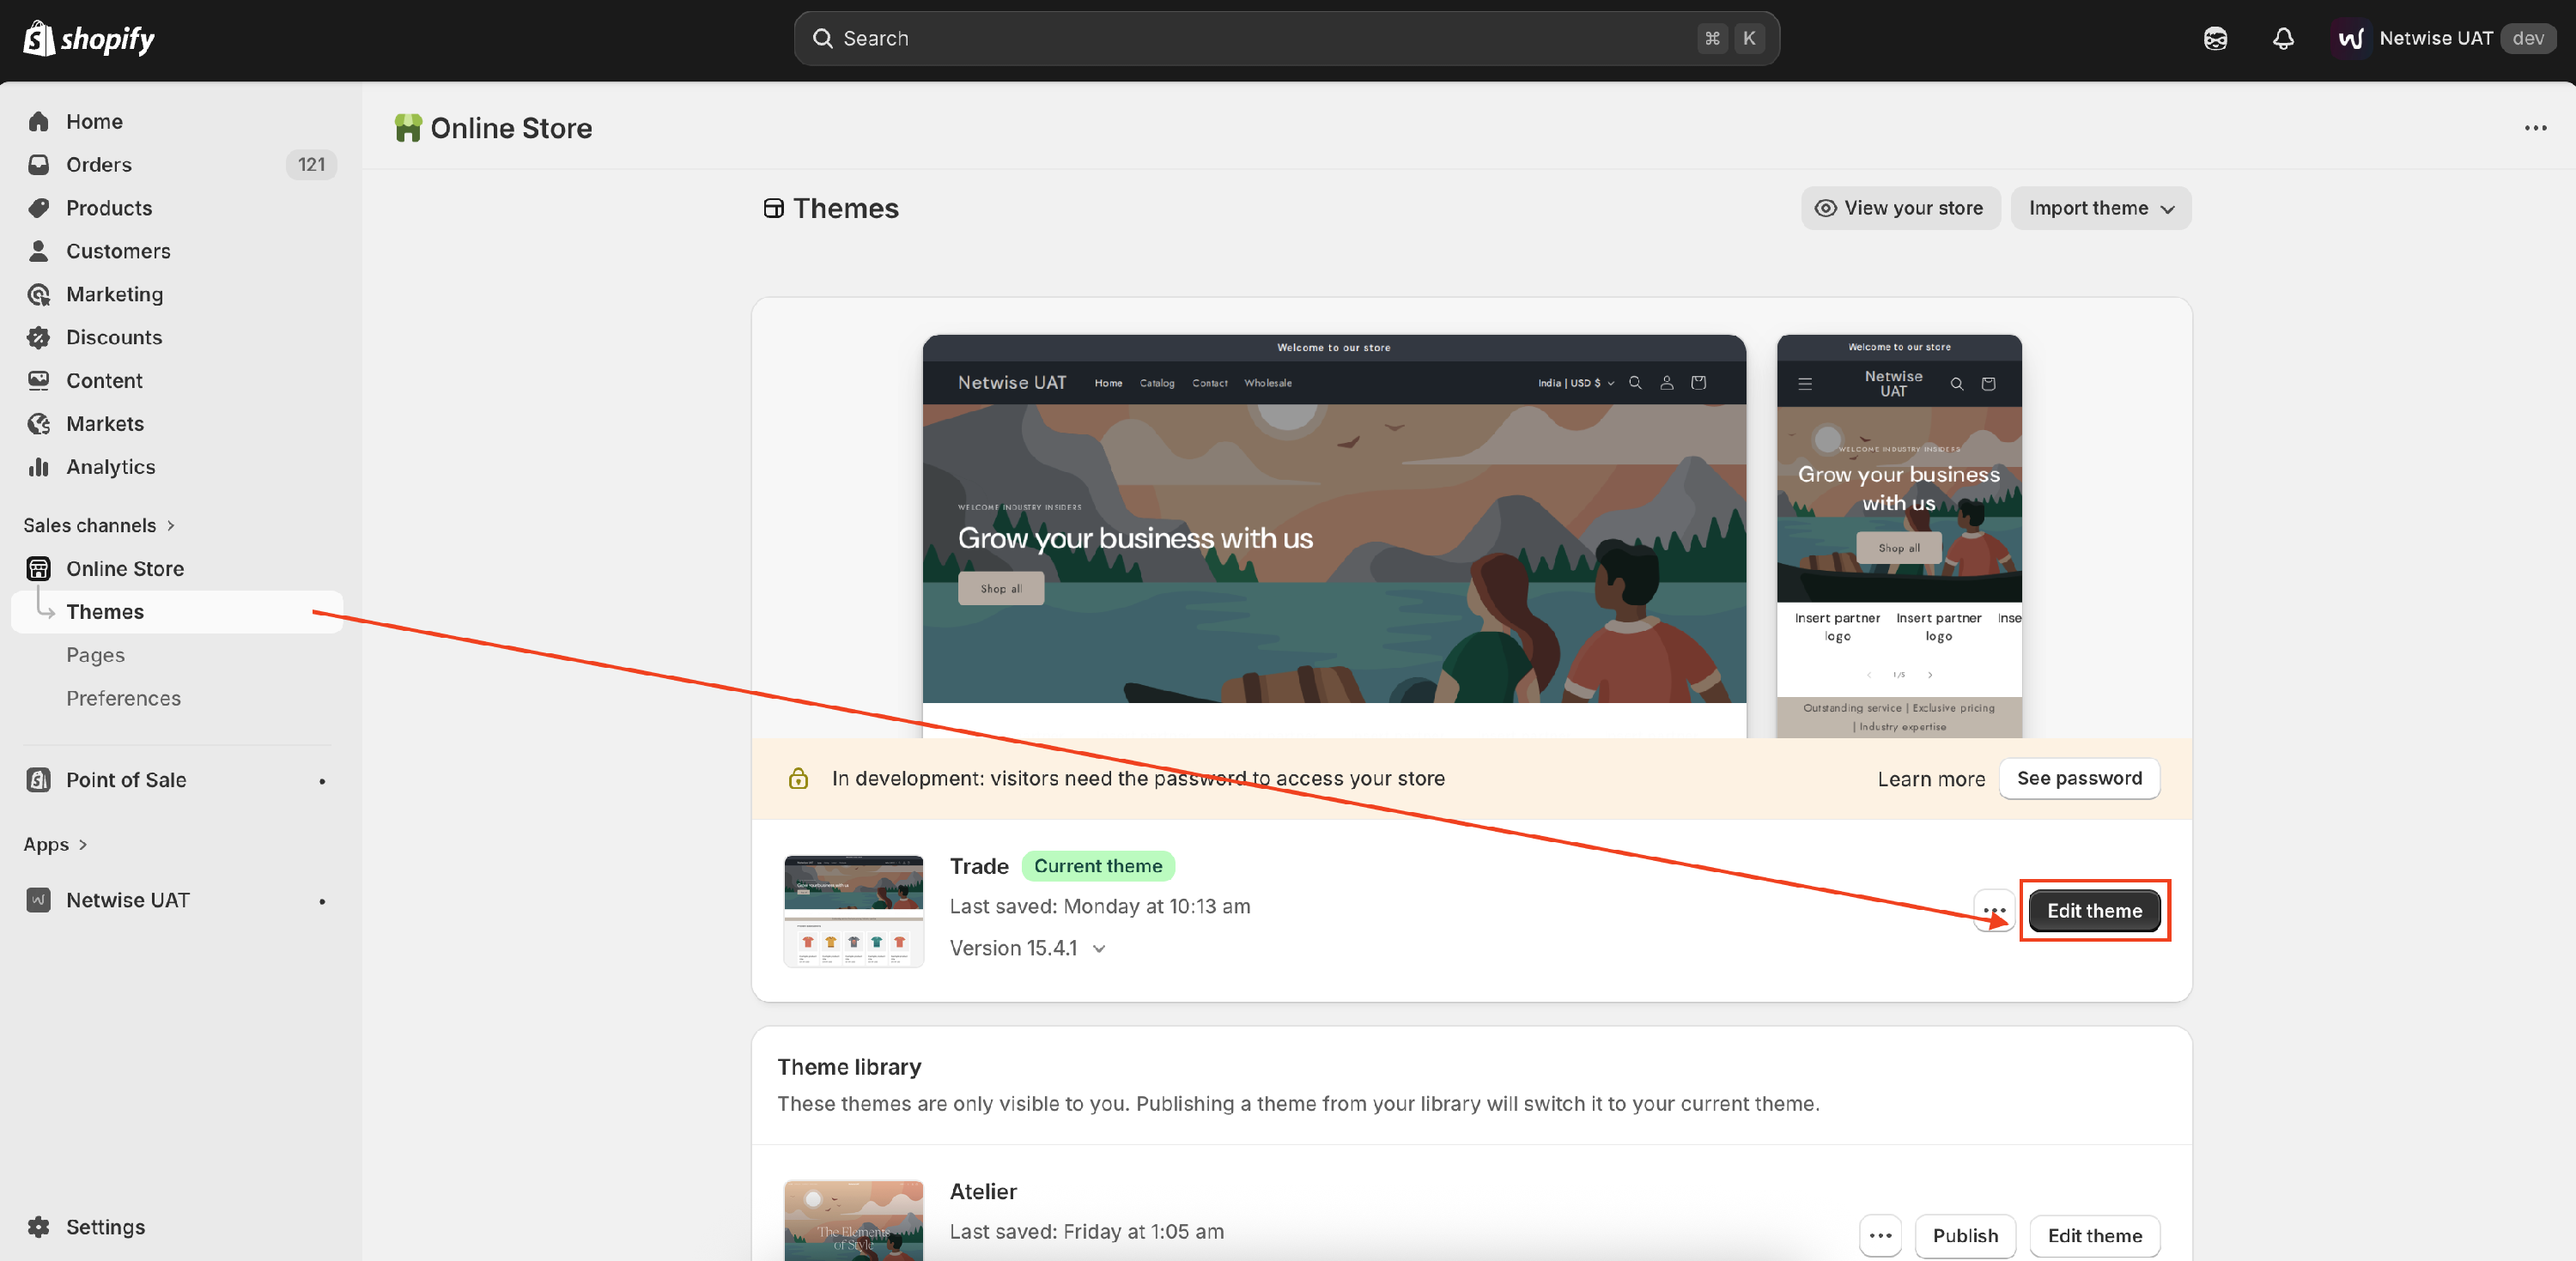Click the Analytics icon in sidebar

click(x=39, y=467)
